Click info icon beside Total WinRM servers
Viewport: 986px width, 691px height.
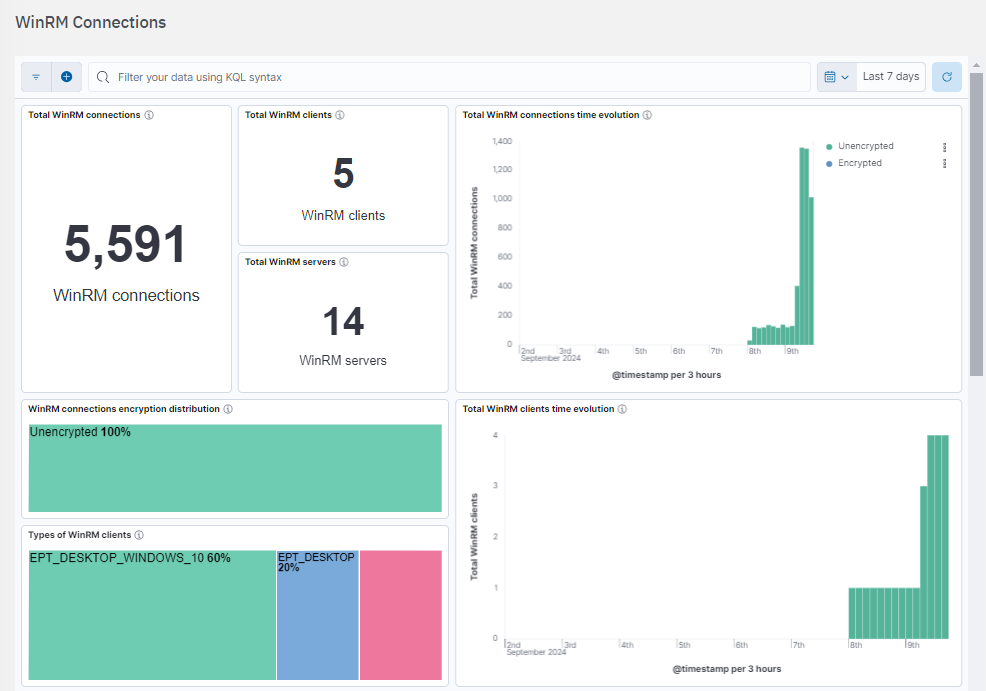click(344, 262)
